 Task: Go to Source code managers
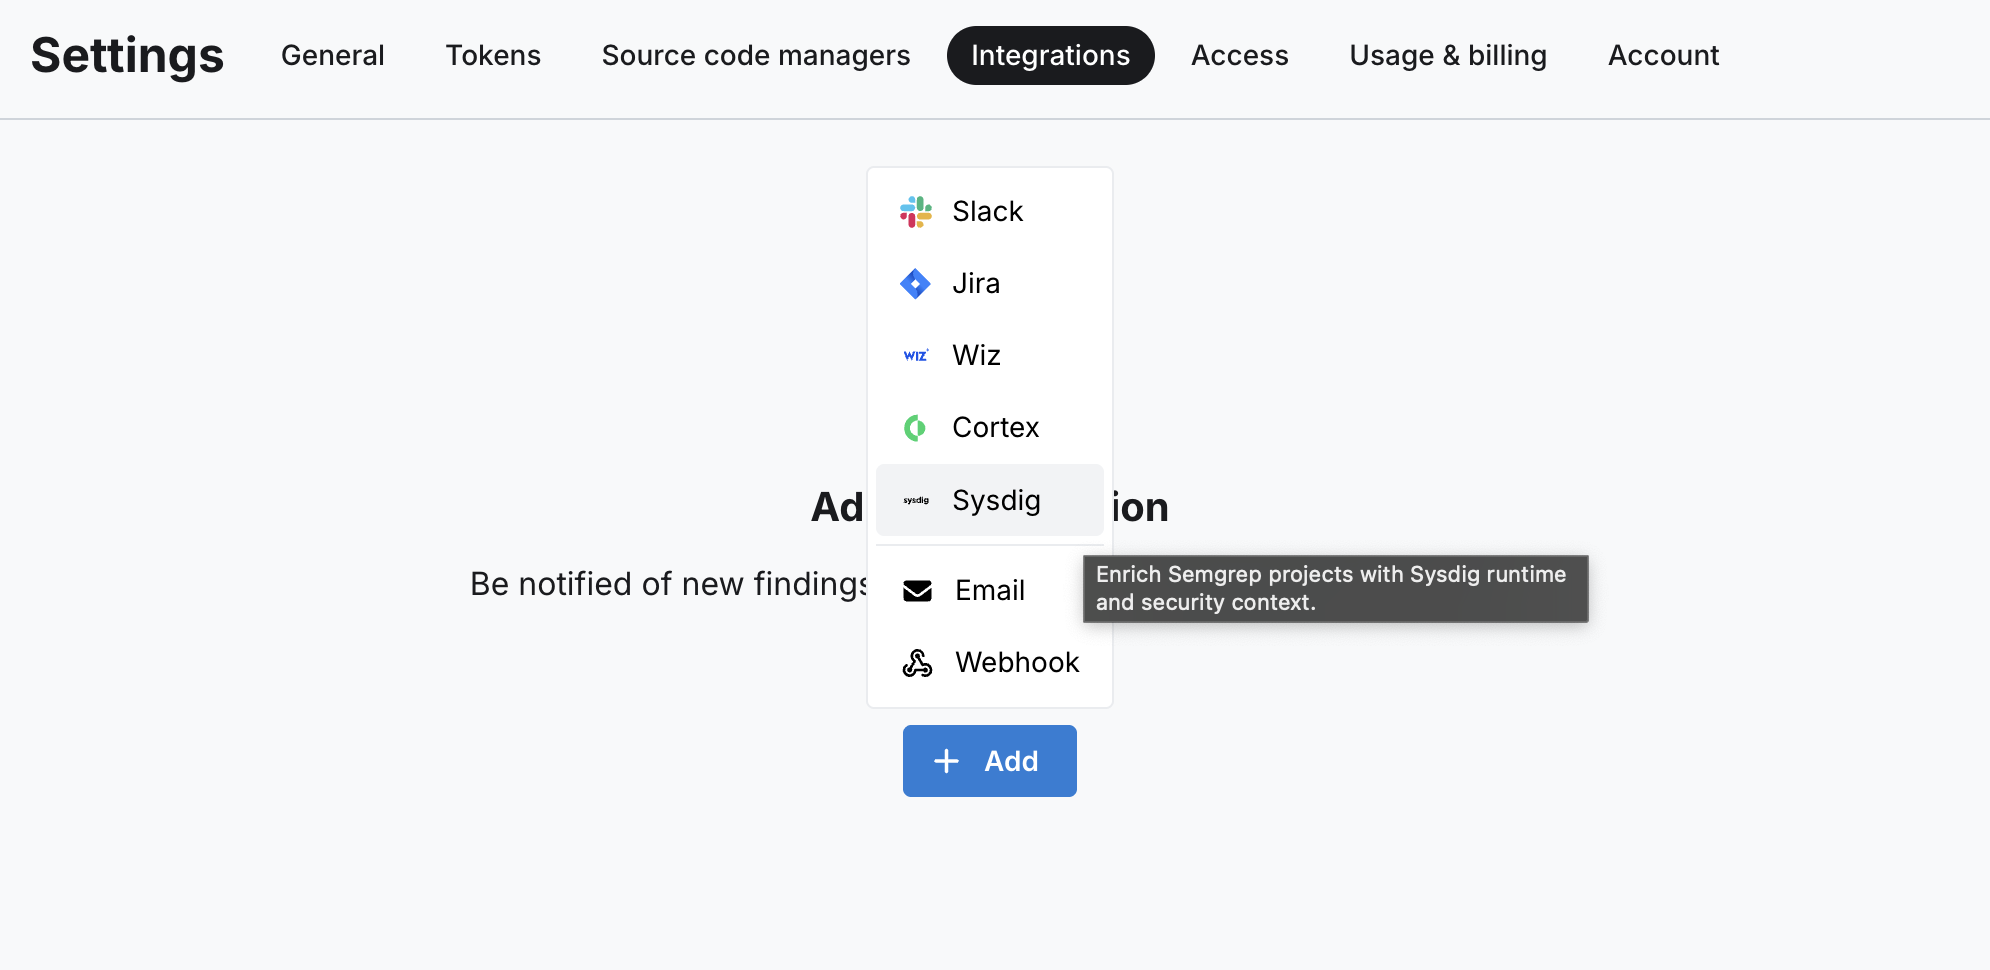click(755, 55)
